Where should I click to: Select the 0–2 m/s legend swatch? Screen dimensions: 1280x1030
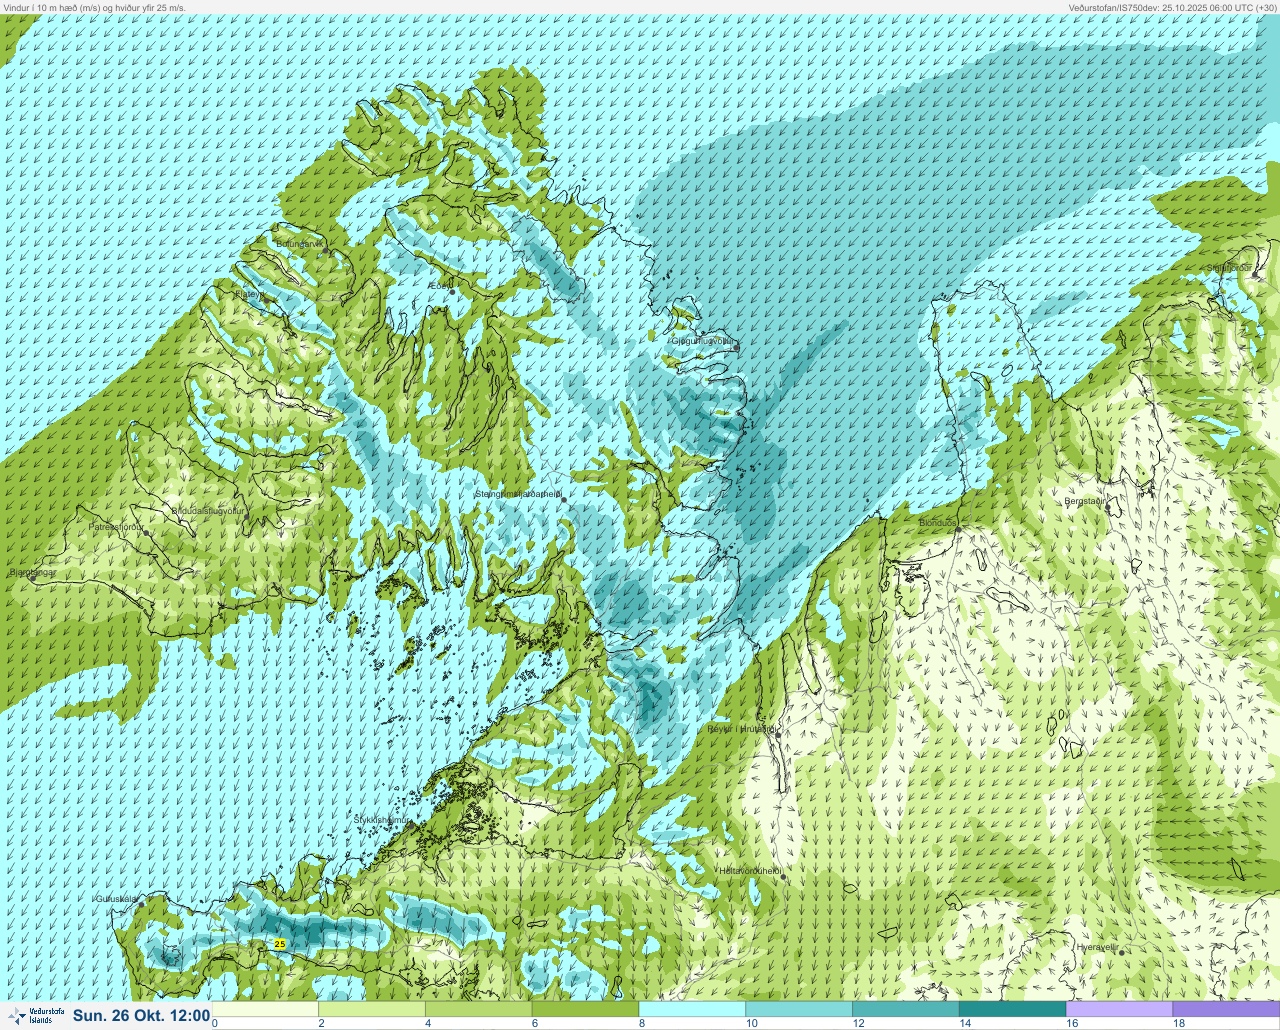point(266,1009)
